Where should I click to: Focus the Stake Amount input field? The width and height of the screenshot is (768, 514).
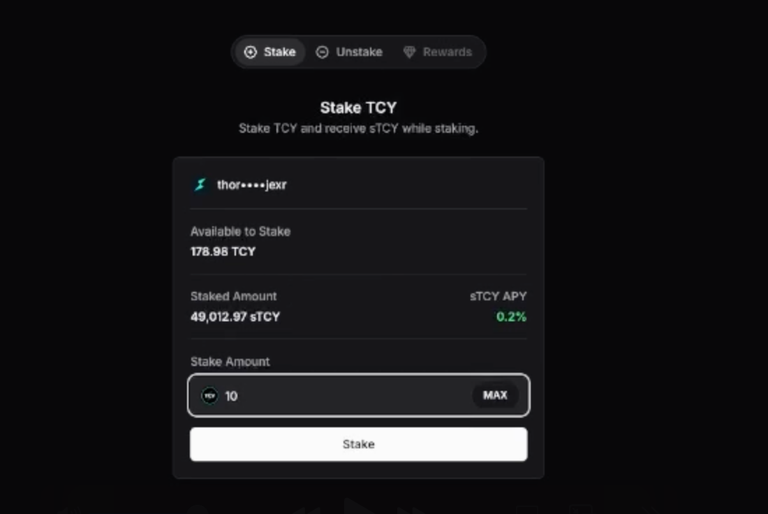359,395
